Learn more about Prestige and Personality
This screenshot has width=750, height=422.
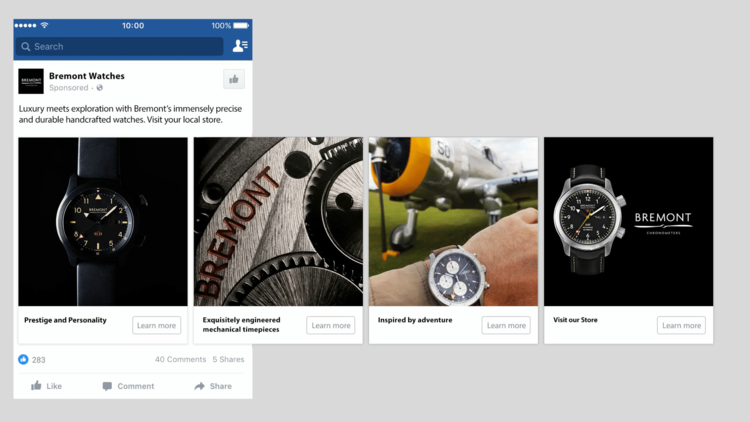156,325
